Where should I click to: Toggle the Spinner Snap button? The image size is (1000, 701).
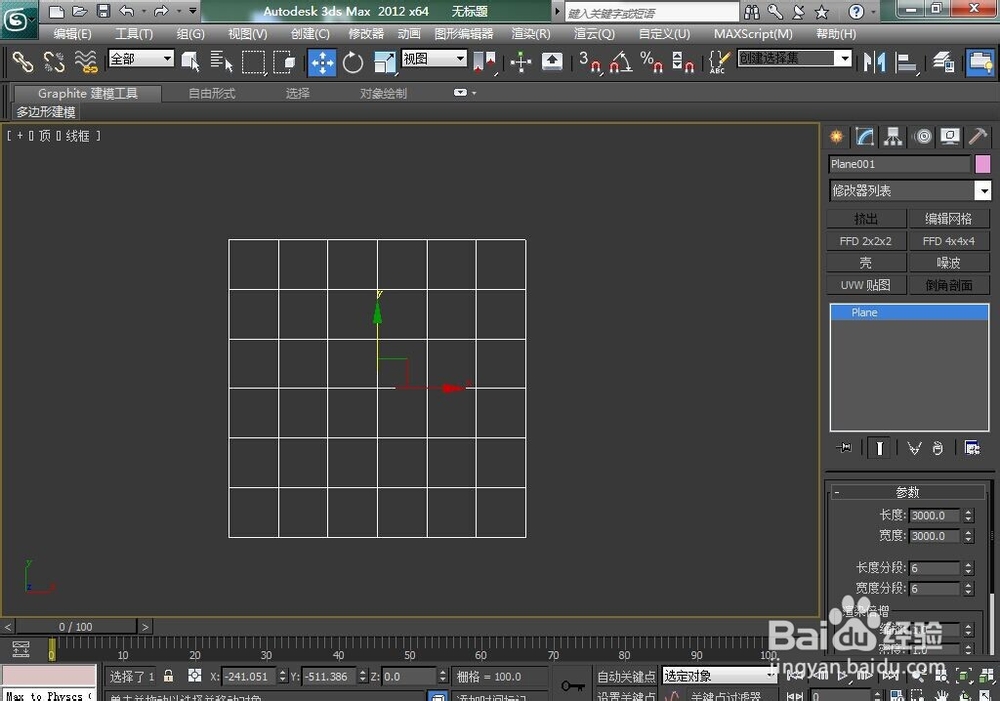point(682,62)
